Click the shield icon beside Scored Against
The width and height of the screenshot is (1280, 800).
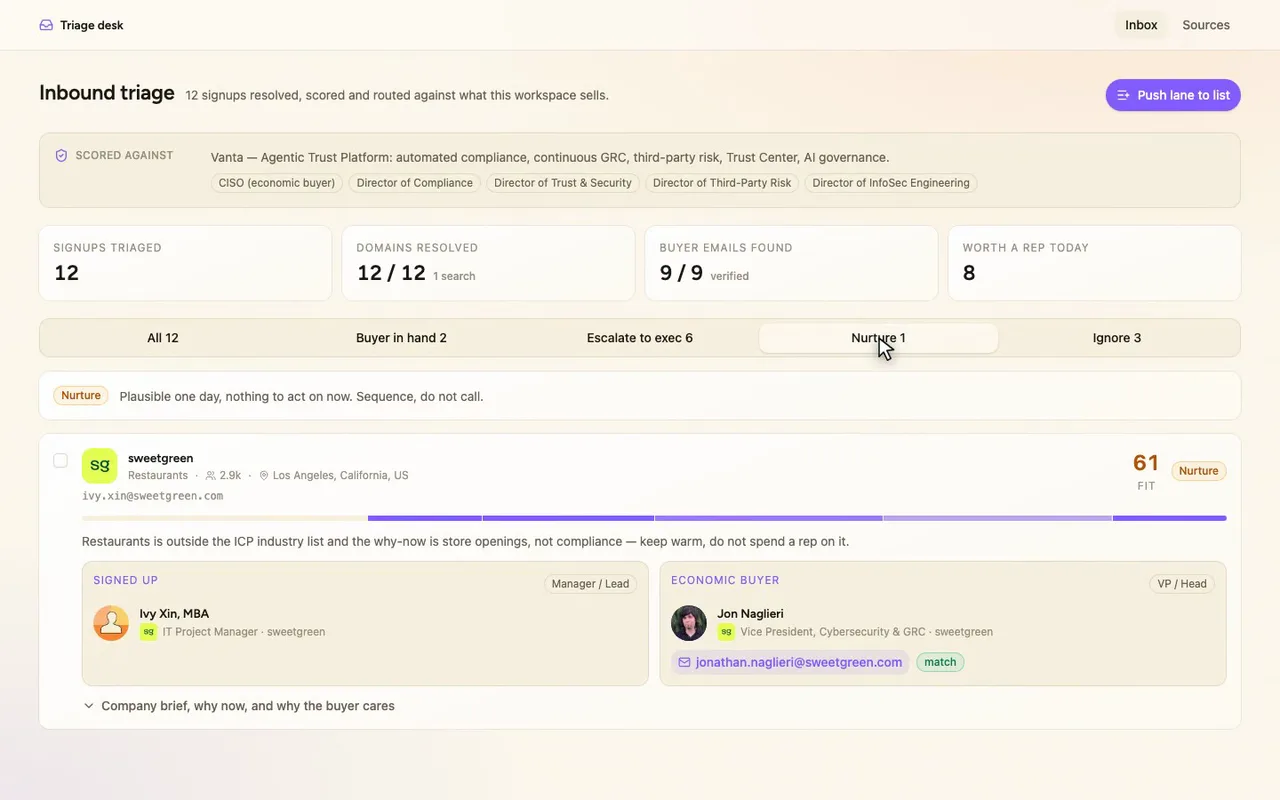click(61, 156)
